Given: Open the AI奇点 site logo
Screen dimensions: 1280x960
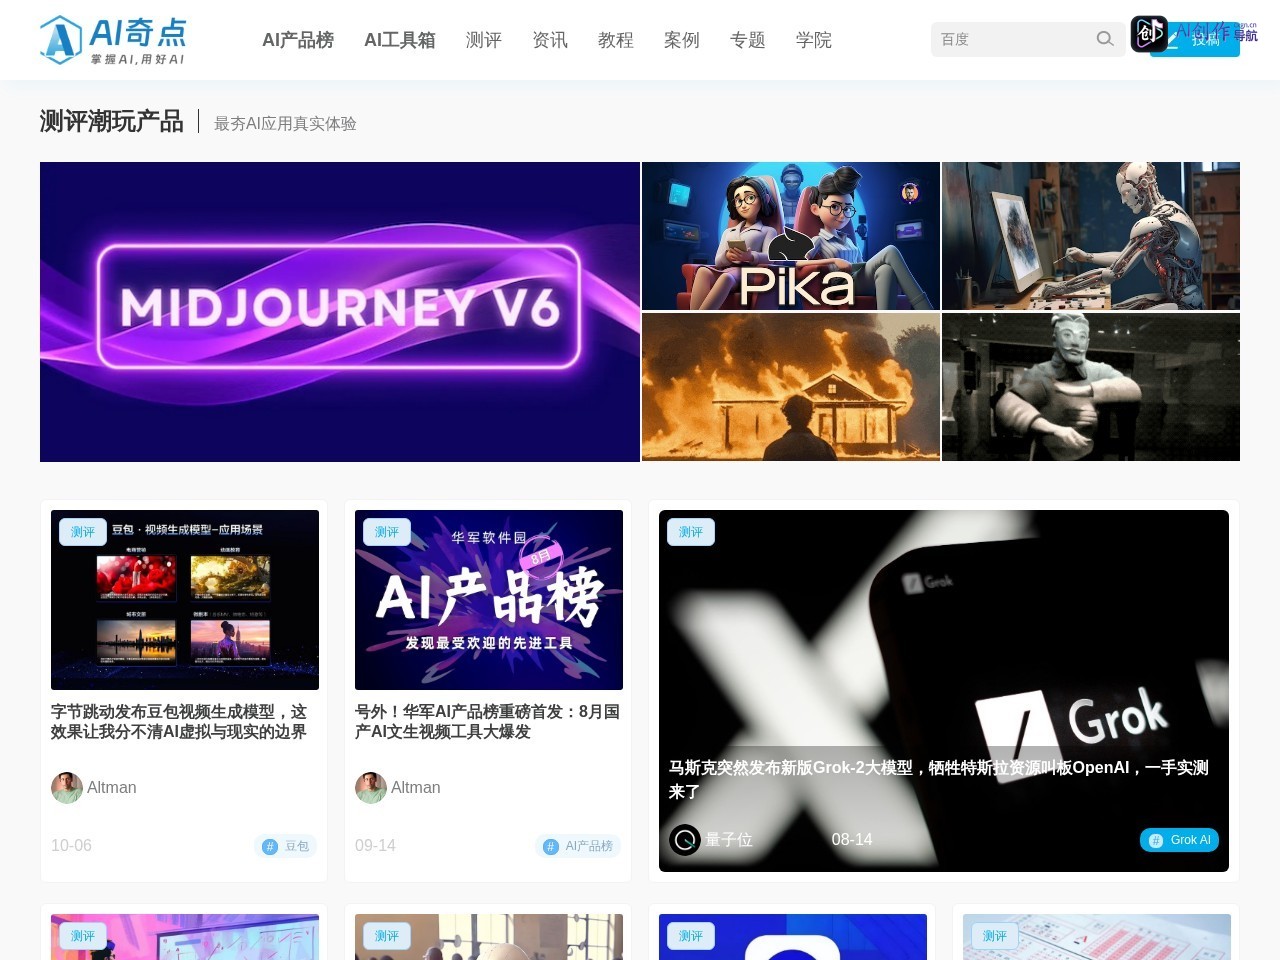Looking at the screenshot, I should 113,40.
